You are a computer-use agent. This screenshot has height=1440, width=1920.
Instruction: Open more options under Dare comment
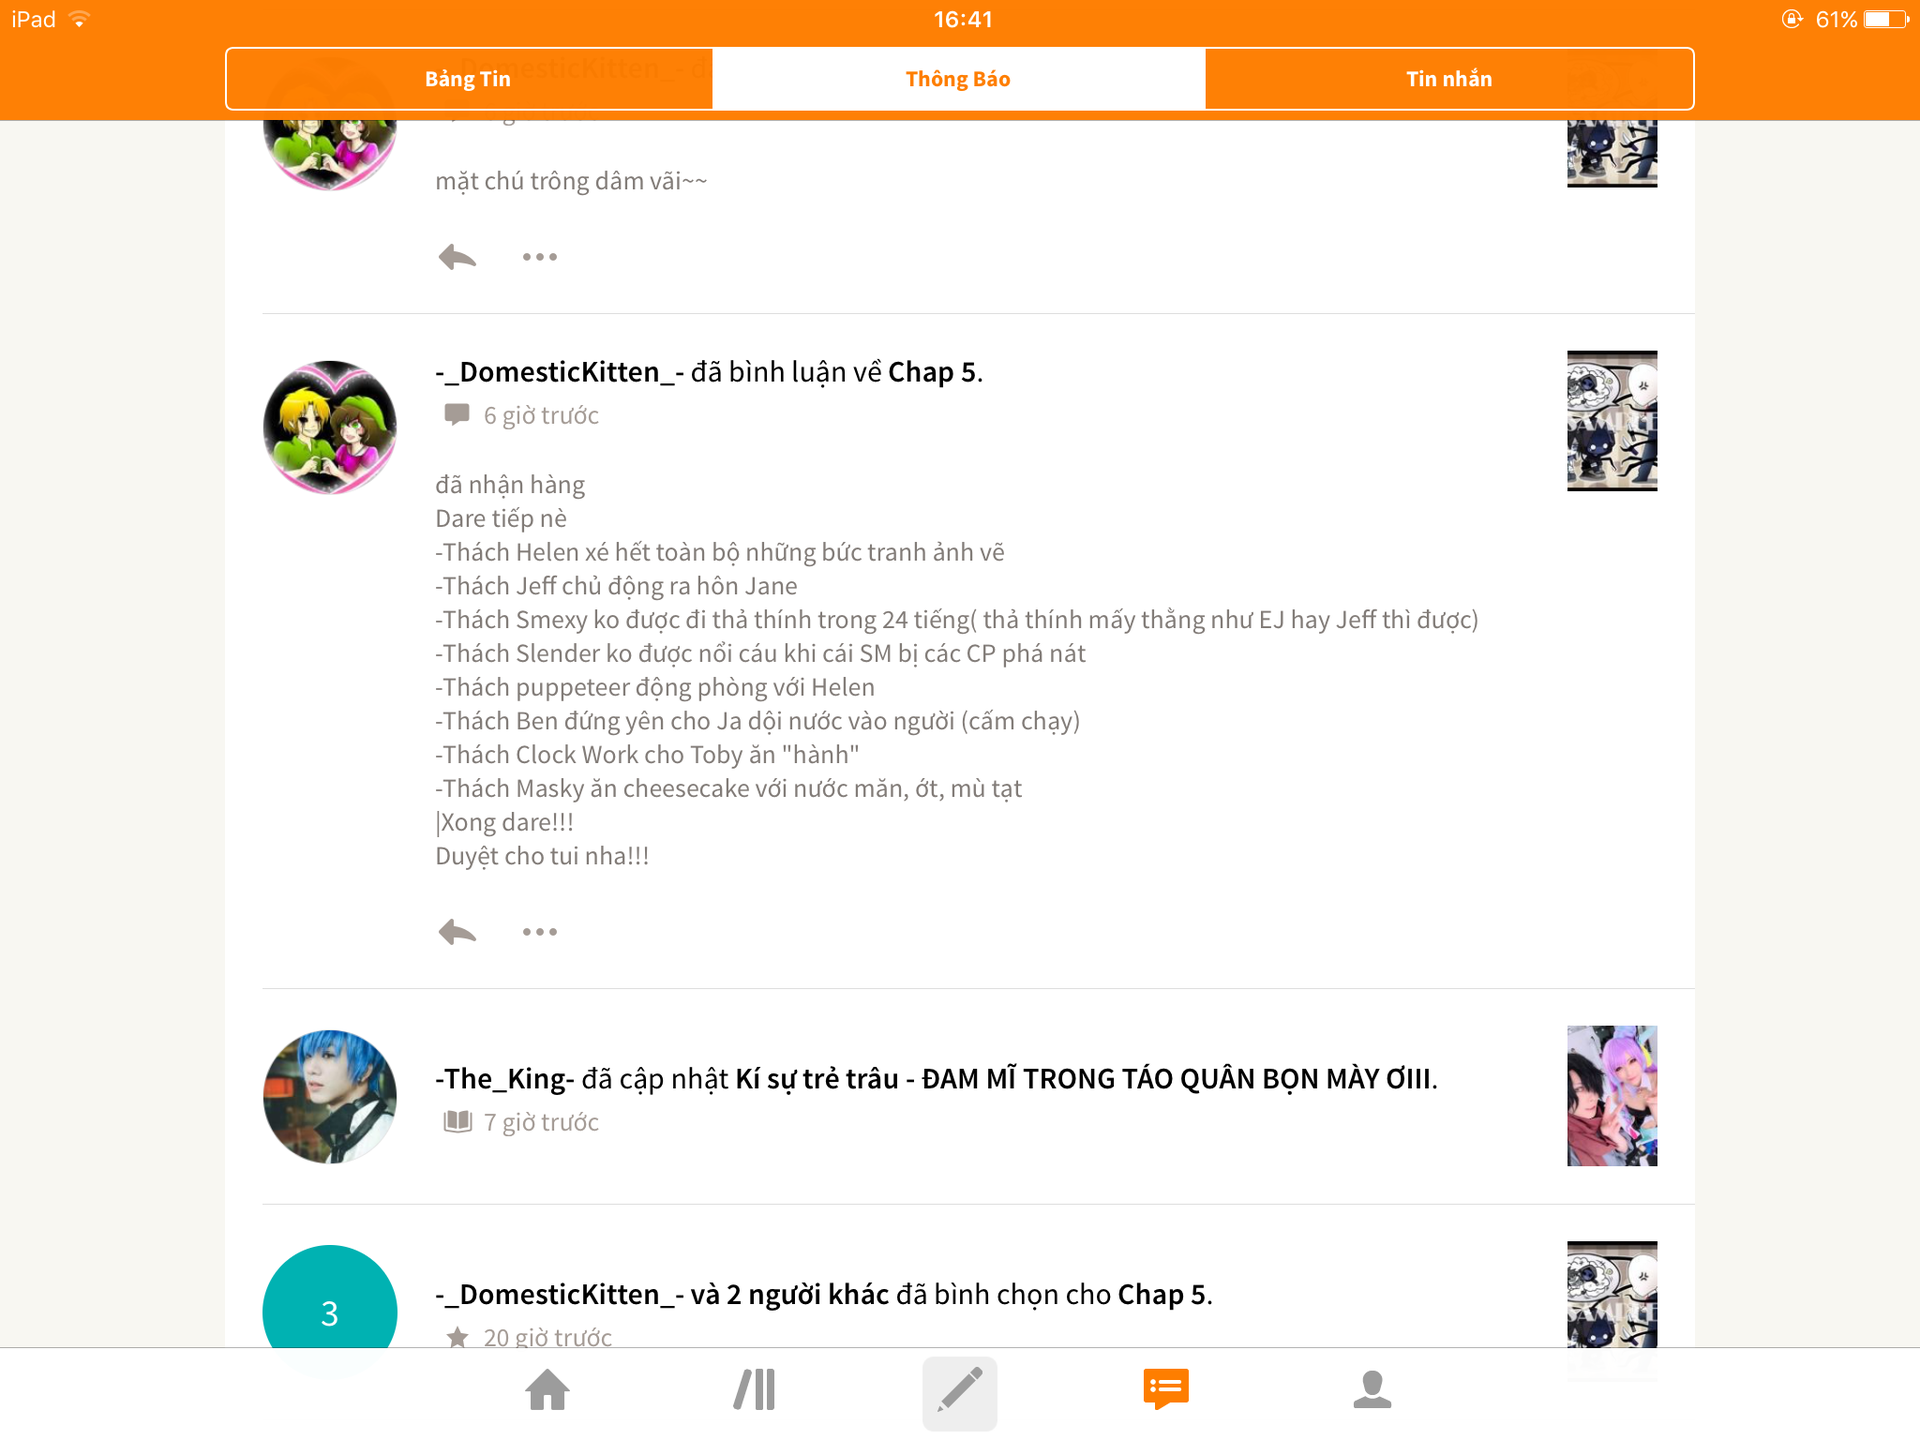[540, 932]
